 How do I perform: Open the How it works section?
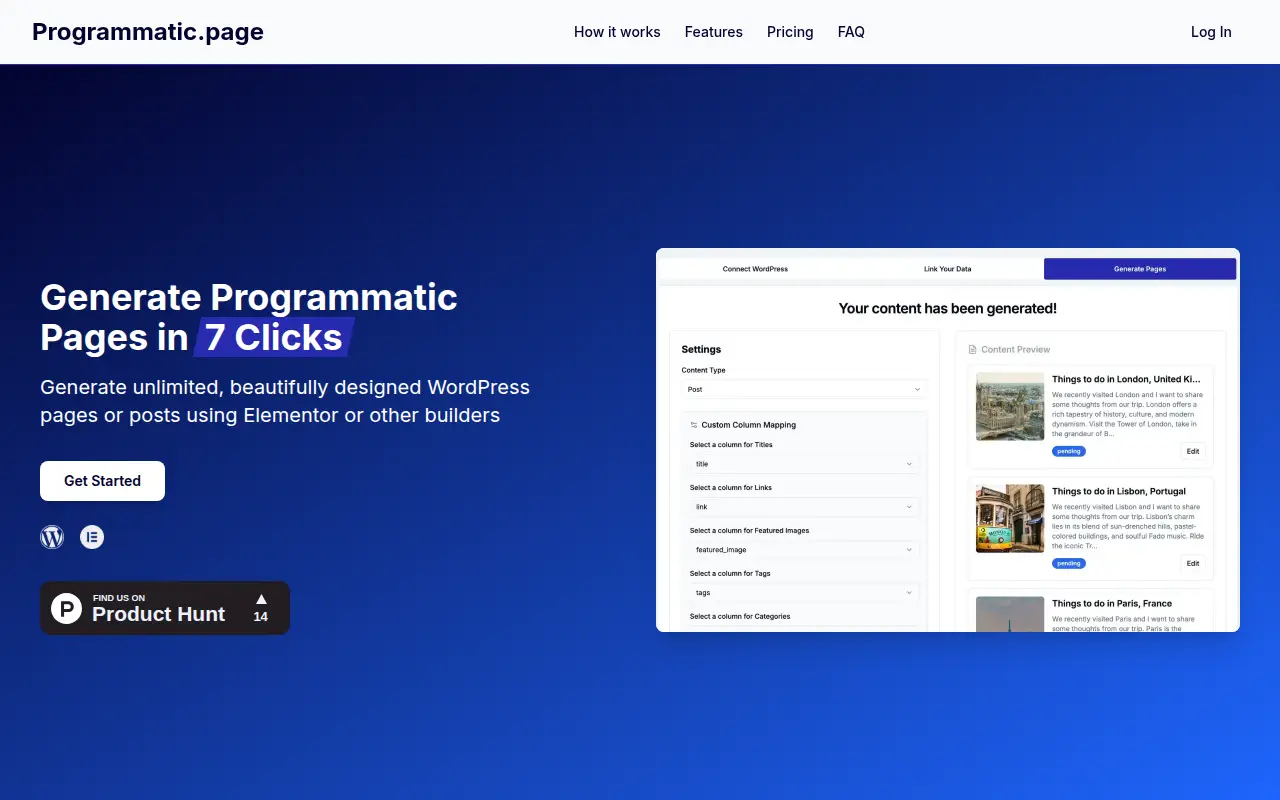617,32
